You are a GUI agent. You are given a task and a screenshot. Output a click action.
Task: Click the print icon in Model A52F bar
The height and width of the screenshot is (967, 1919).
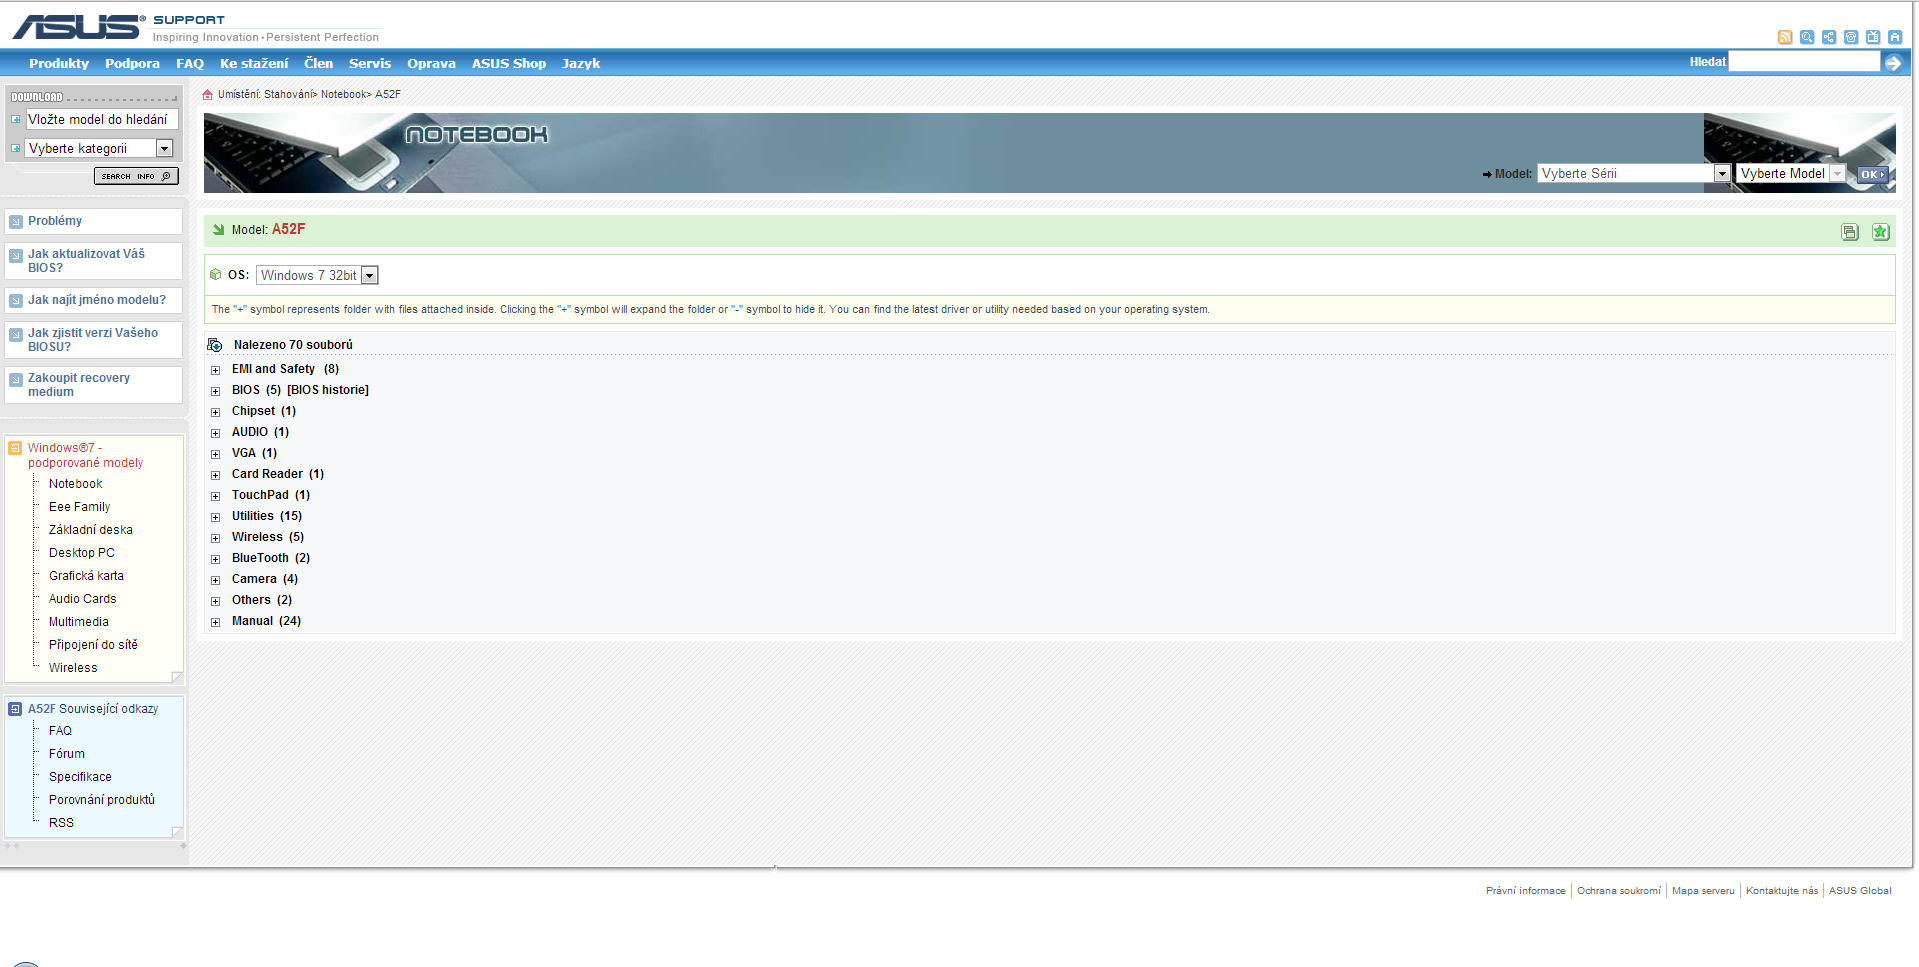(x=1850, y=232)
